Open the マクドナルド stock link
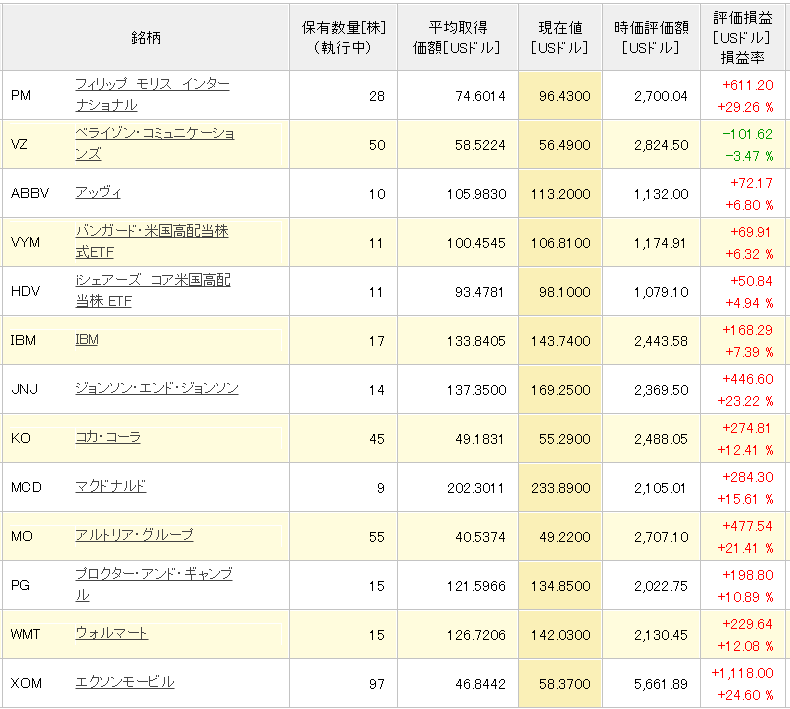This screenshot has width=790, height=709. (111, 486)
